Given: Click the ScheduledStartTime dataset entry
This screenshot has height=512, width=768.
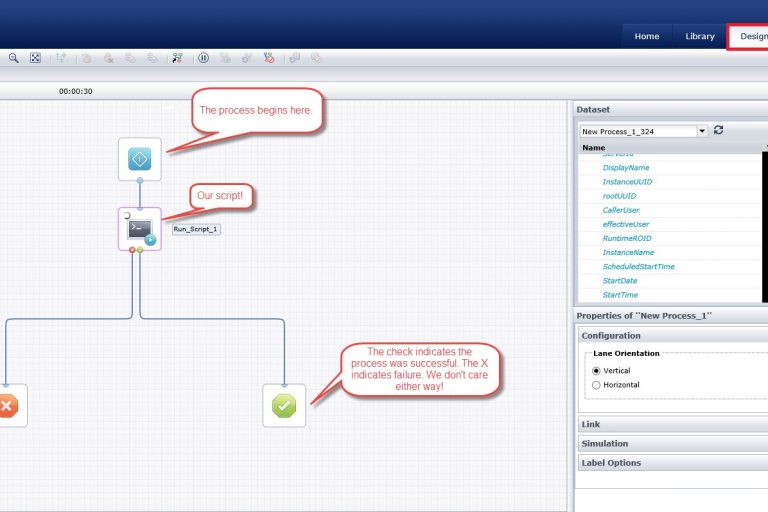Looking at the screenshot, I should pyautogui.click(x=638, y=267).
